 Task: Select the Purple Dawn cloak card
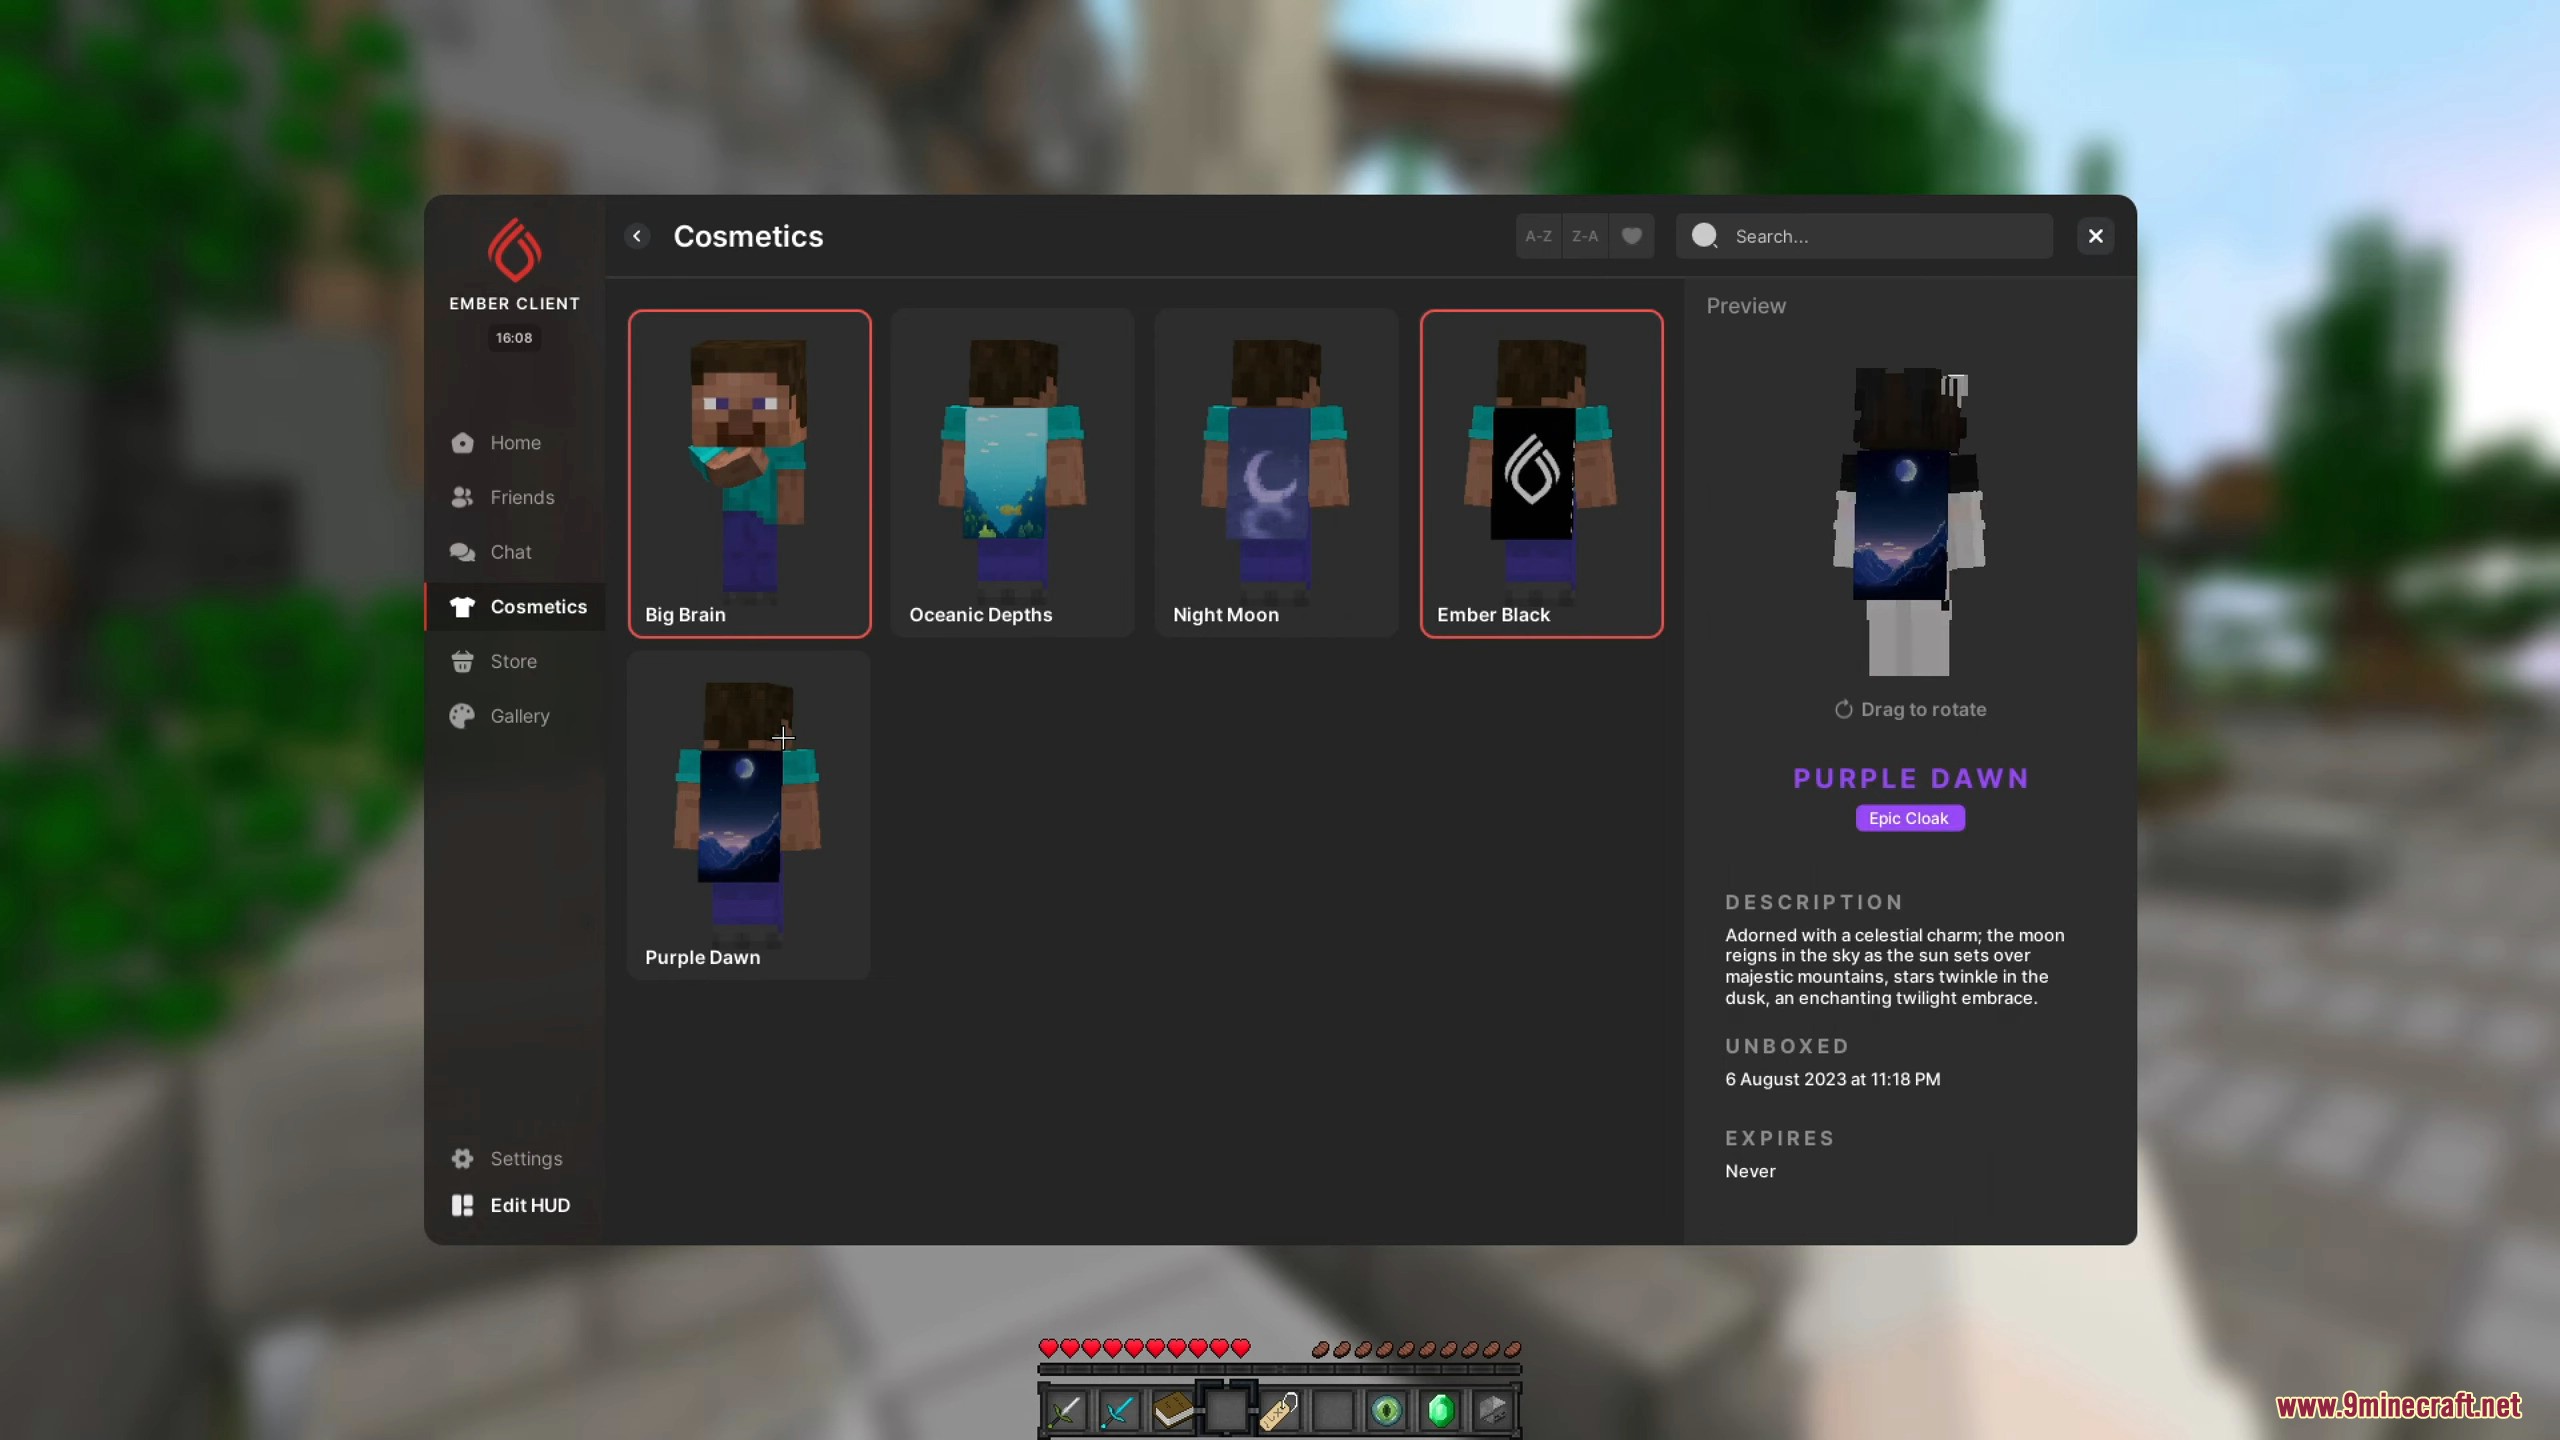coord(749,816)
